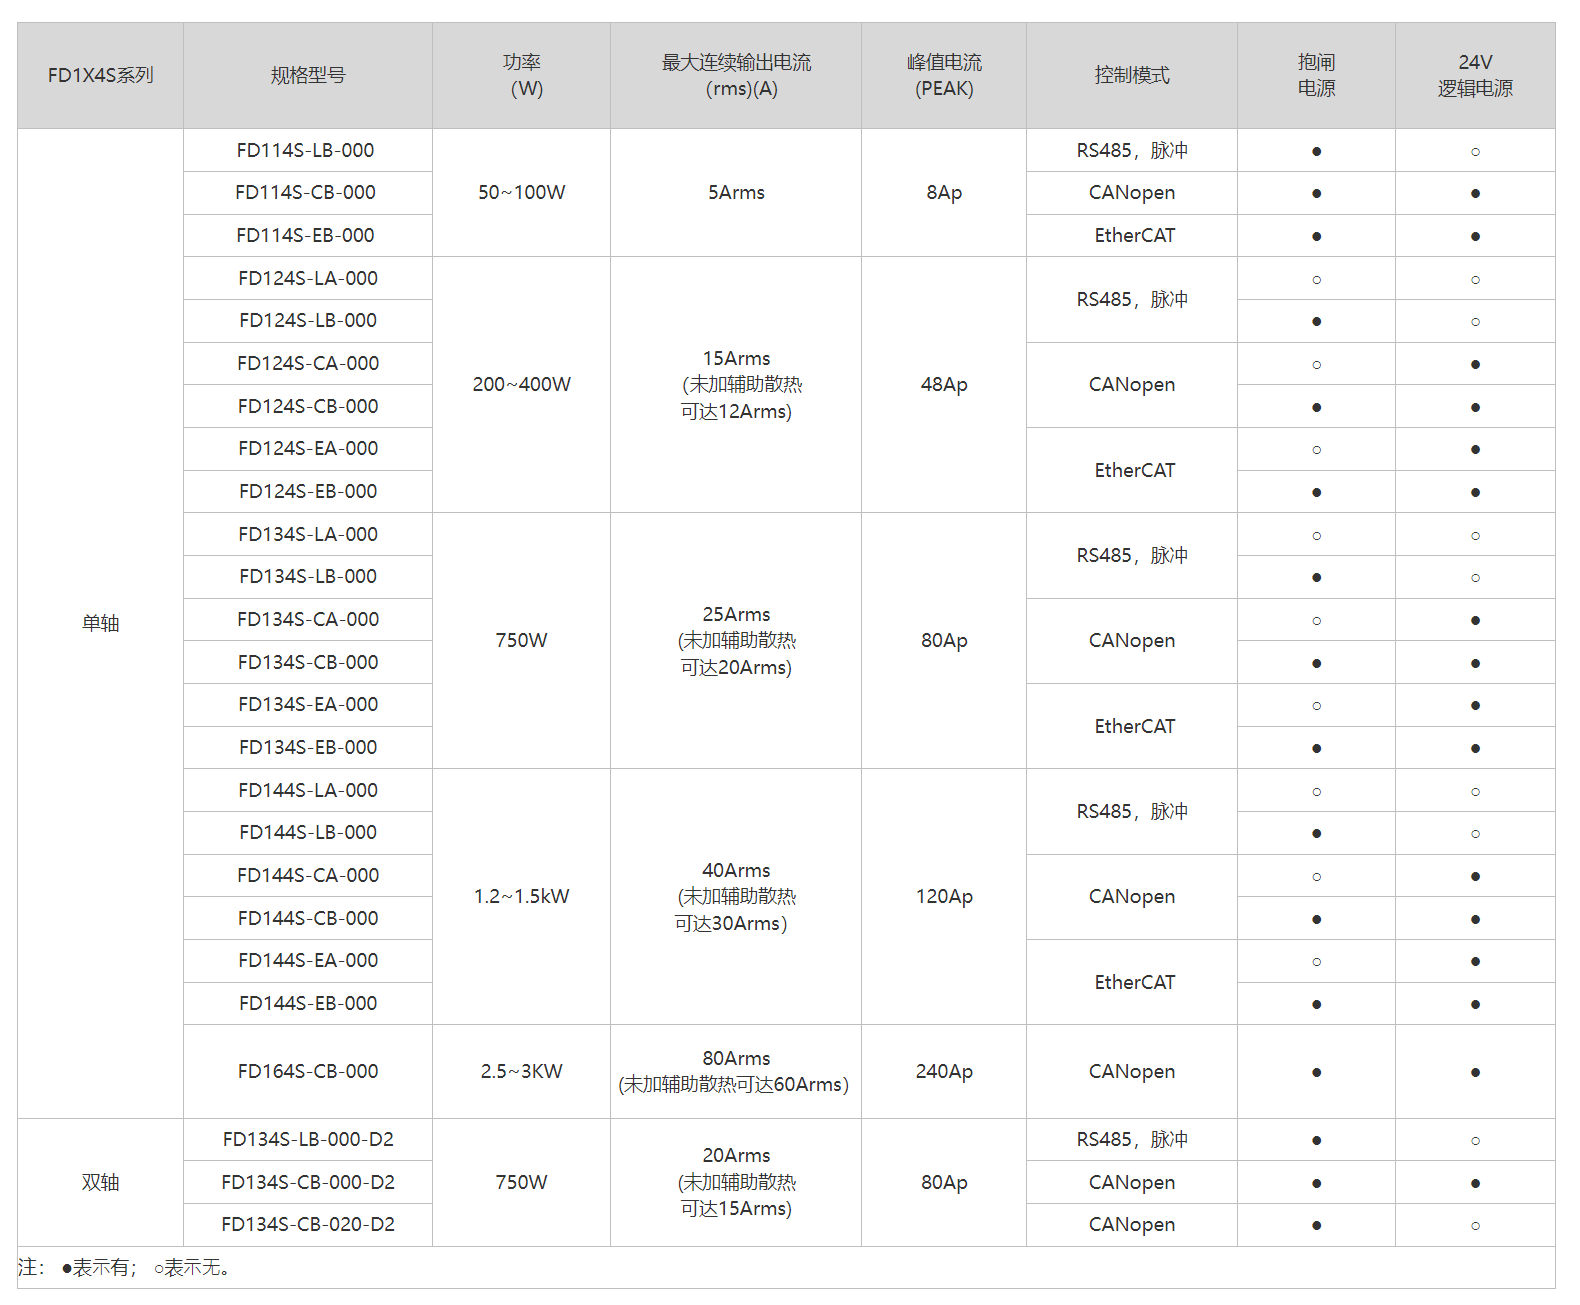1580x1305 pixels.
Task: Click the FD1X4S系列 header cell
Action: click(x=100, y=75)
